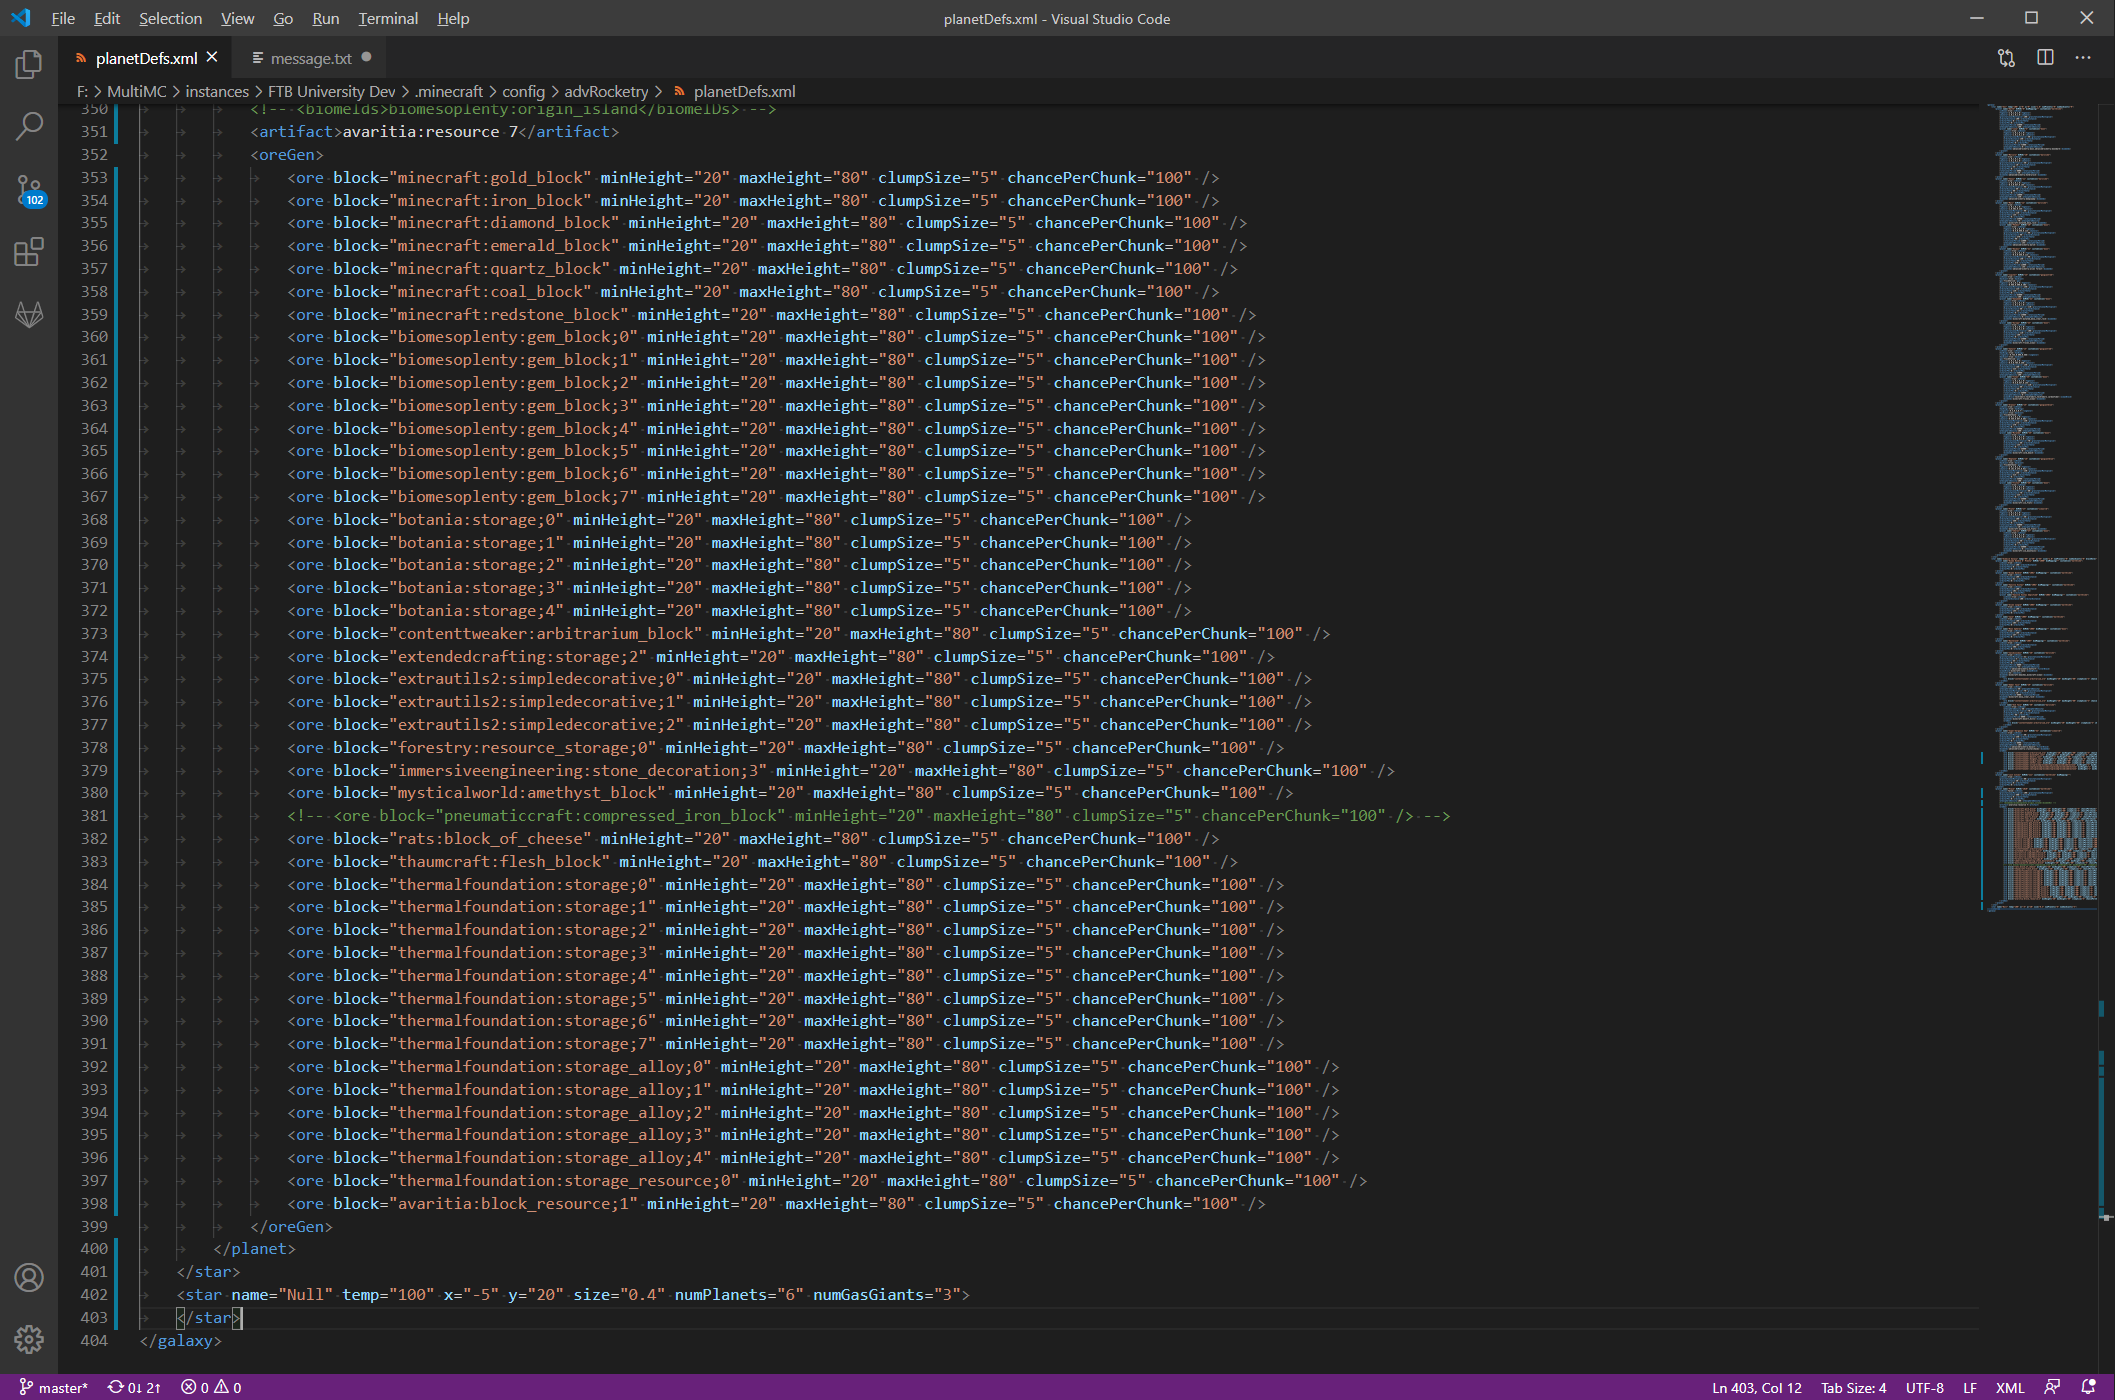Open the Extensions view
The width and height of the screenshot is (2115, 1400).
[29, 252]
